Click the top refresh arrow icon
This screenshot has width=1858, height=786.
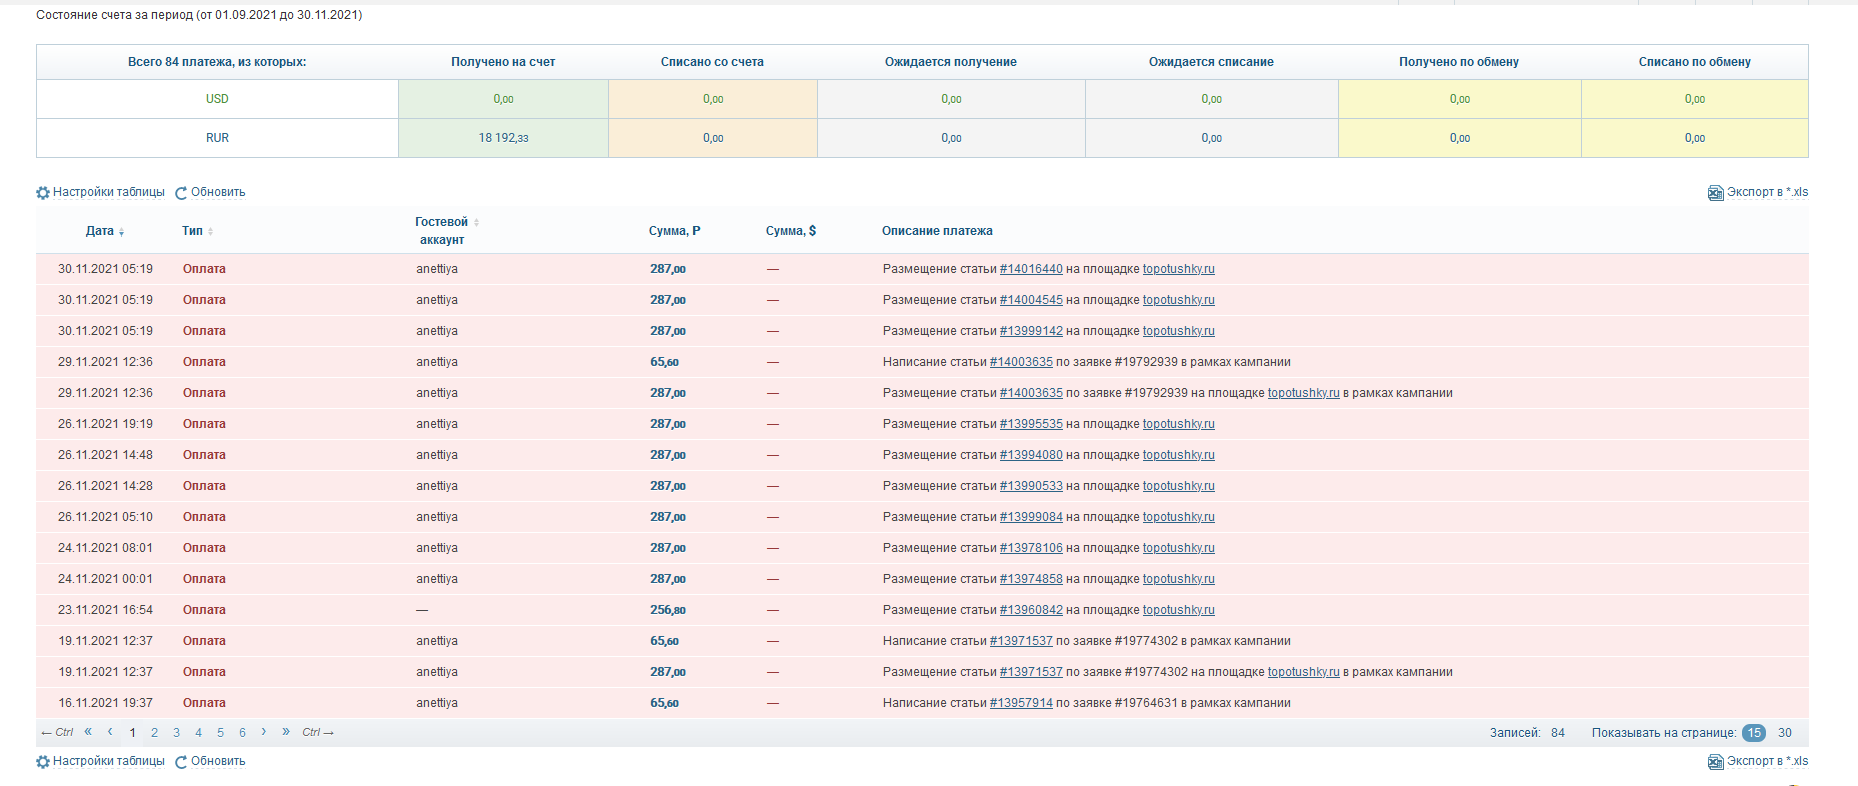click(181, 193)
